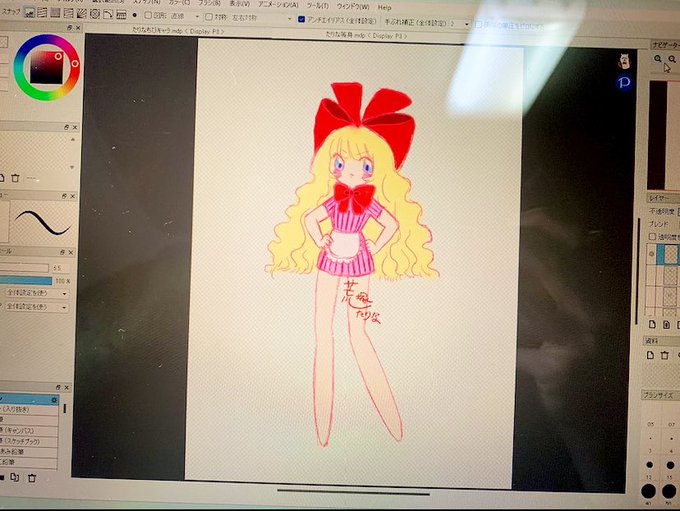Click the canvas horizontal scrollbar
The width and height of the screenshot is (680, 511).
point(353,492)
